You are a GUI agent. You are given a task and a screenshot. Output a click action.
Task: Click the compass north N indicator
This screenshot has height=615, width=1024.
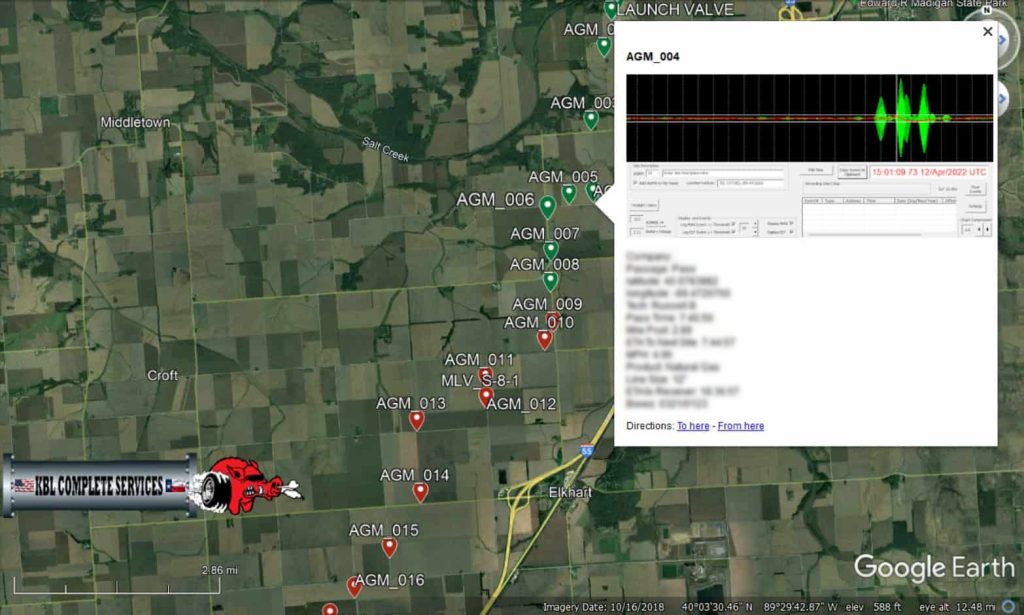click(x=987, y=10)
